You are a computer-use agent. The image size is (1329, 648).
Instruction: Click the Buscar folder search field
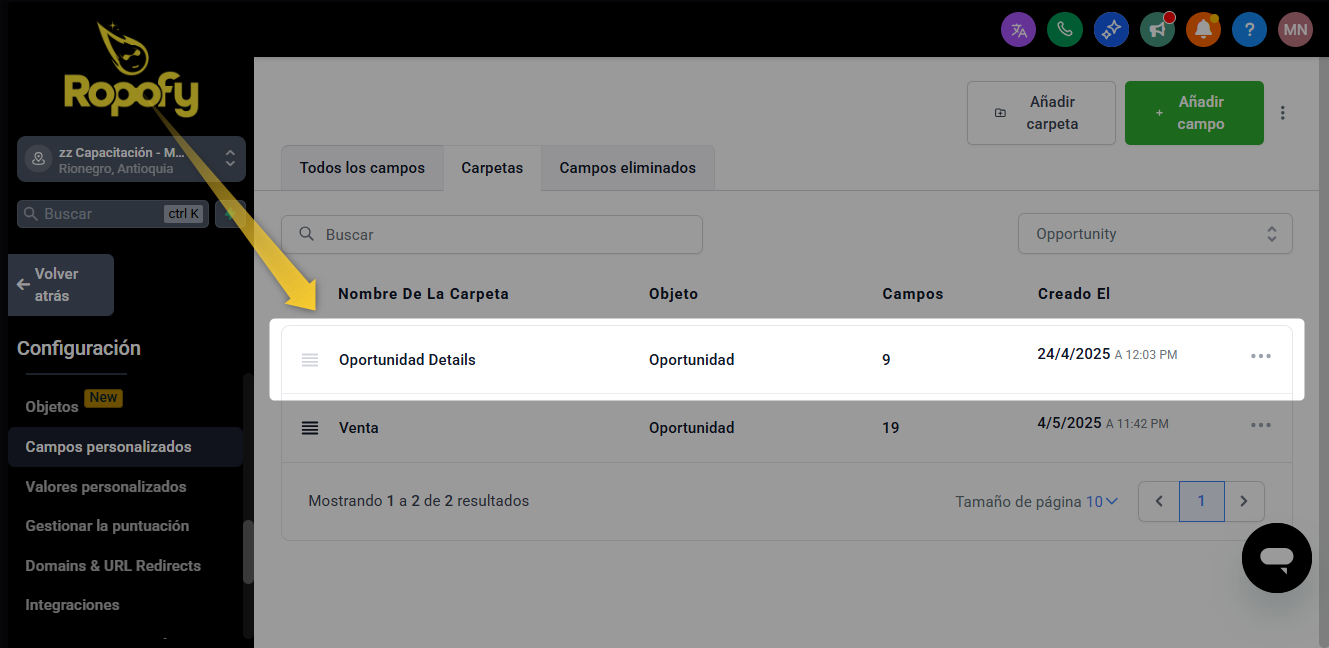[492, 235]
